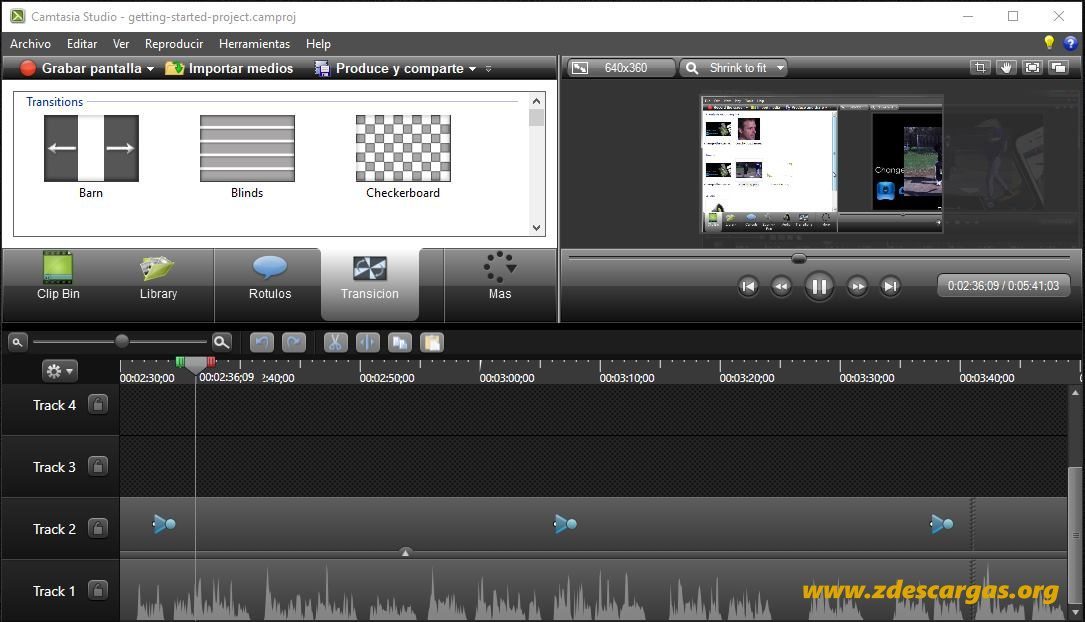Click the Track 4 label
This screenshot has height=622, width=1085.
click(54, 405)
